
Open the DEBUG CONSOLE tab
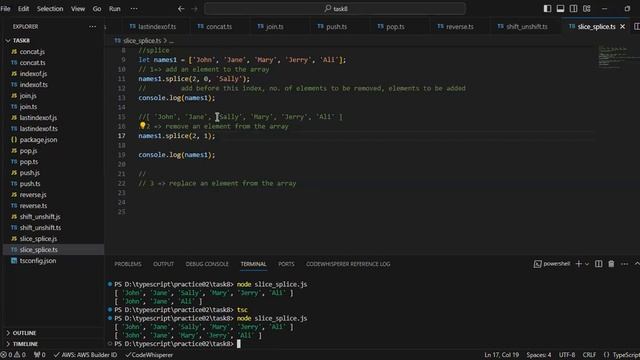[207, 264]
